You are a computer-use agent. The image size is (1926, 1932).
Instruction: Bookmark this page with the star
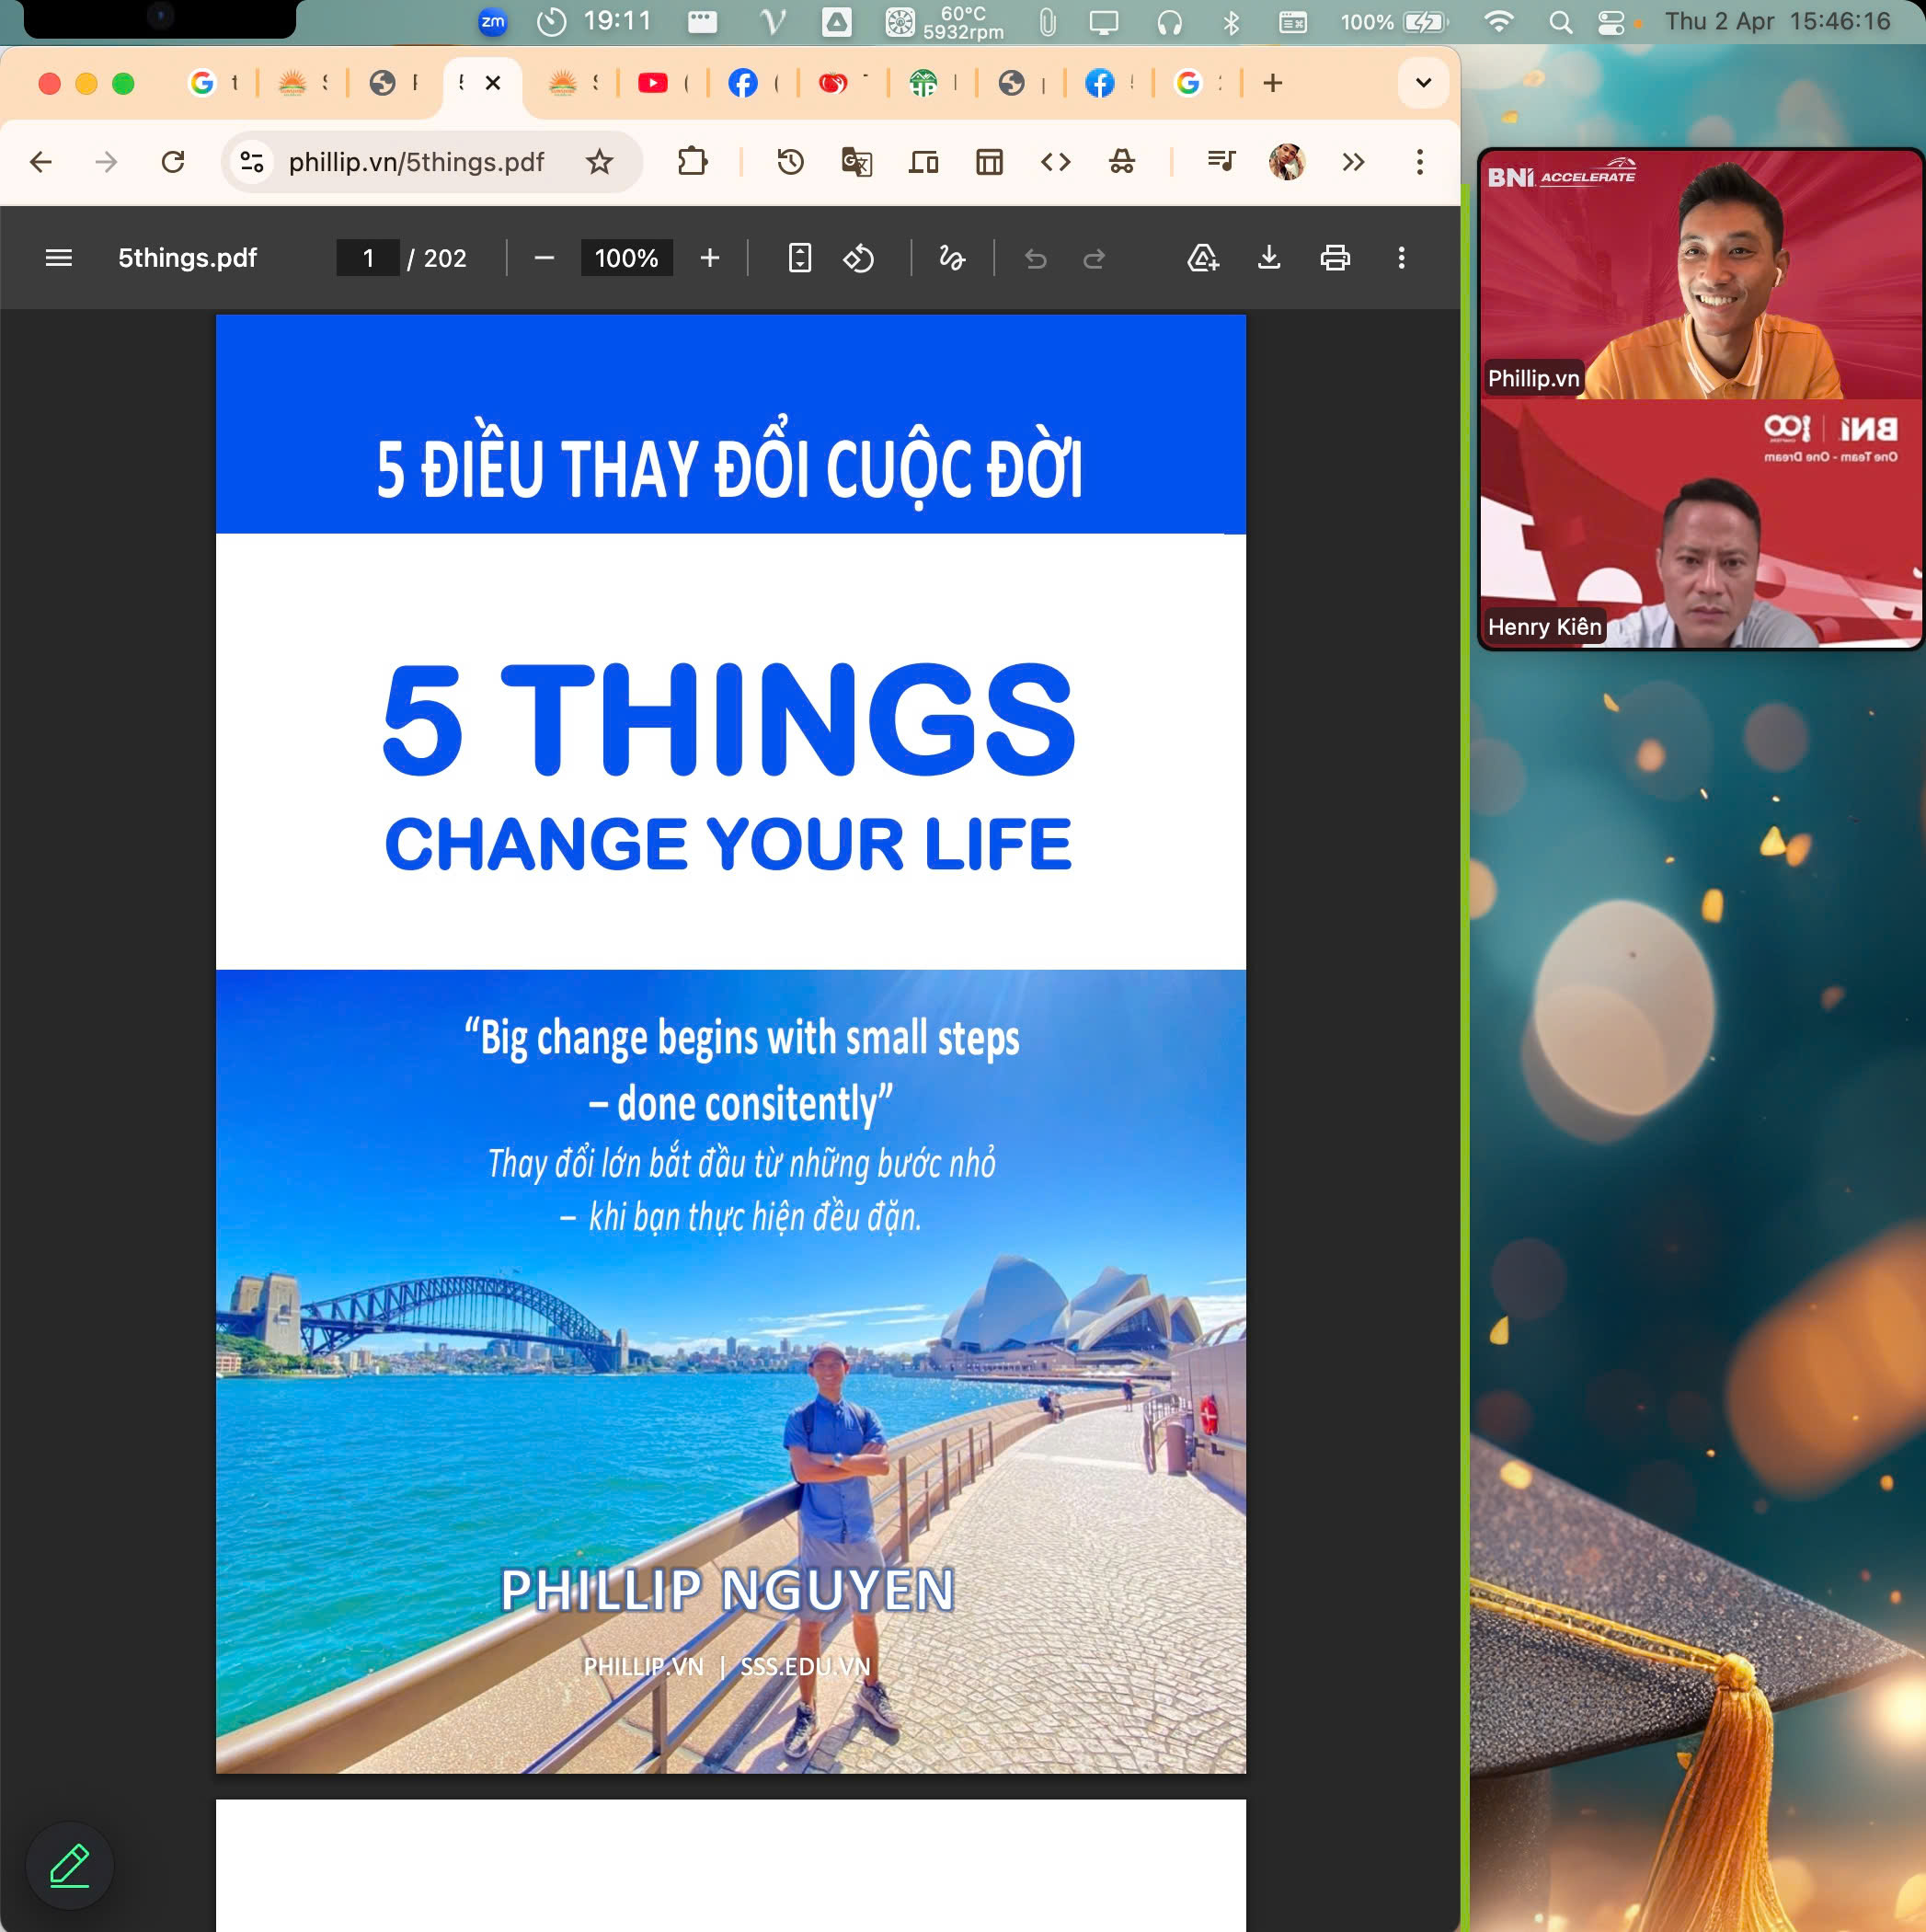[599, 162]
